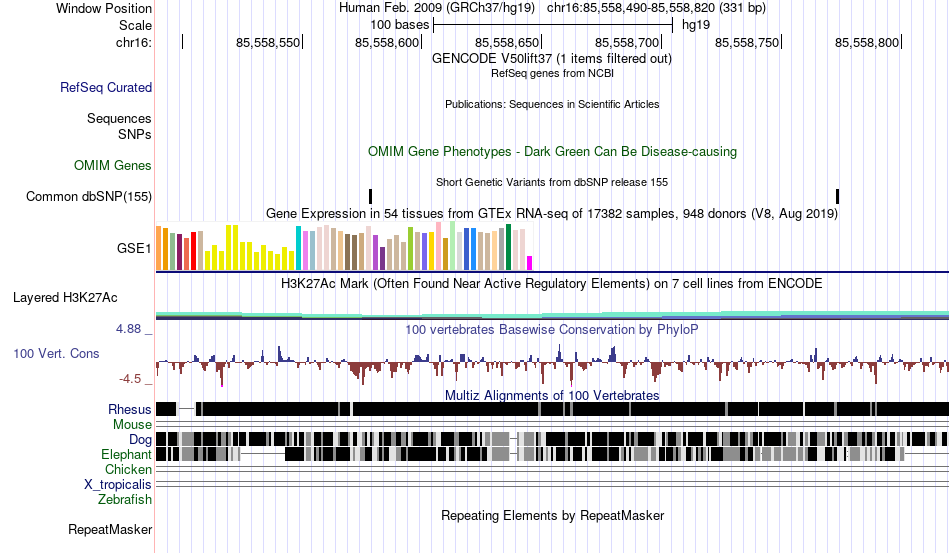This screenshot has width=950, height=553.
Task: Click Multiz Alignments of 100 Vertebrates title
Action: (x=552, y=396)
